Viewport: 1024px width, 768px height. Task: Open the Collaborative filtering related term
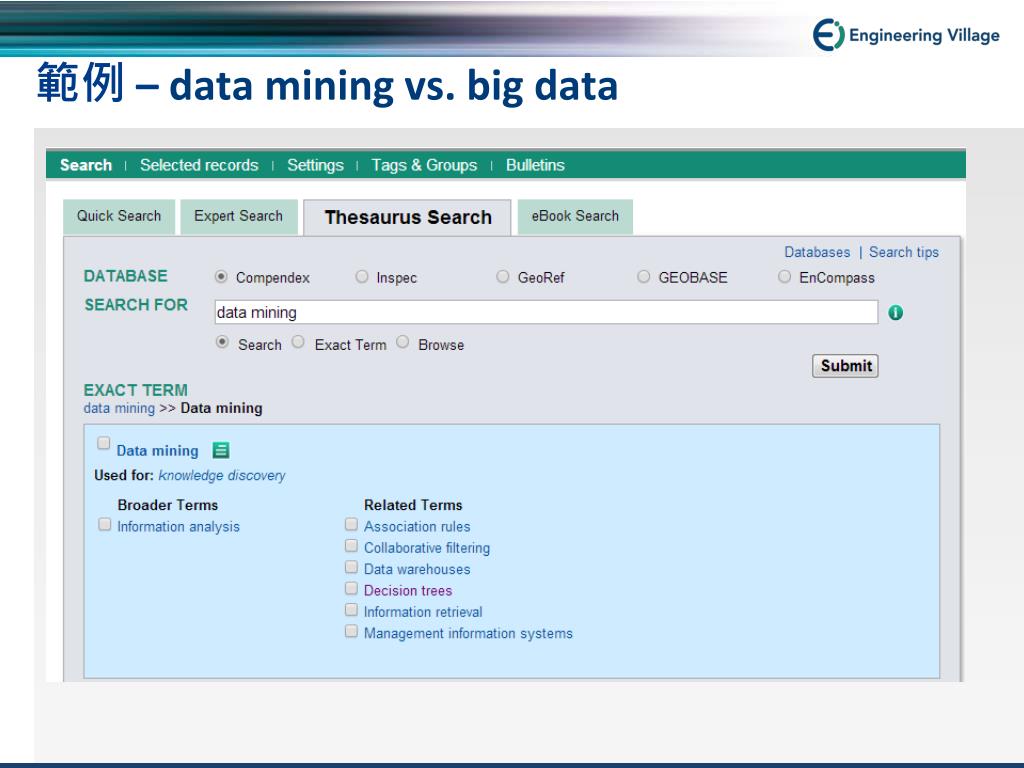(426, 548)
